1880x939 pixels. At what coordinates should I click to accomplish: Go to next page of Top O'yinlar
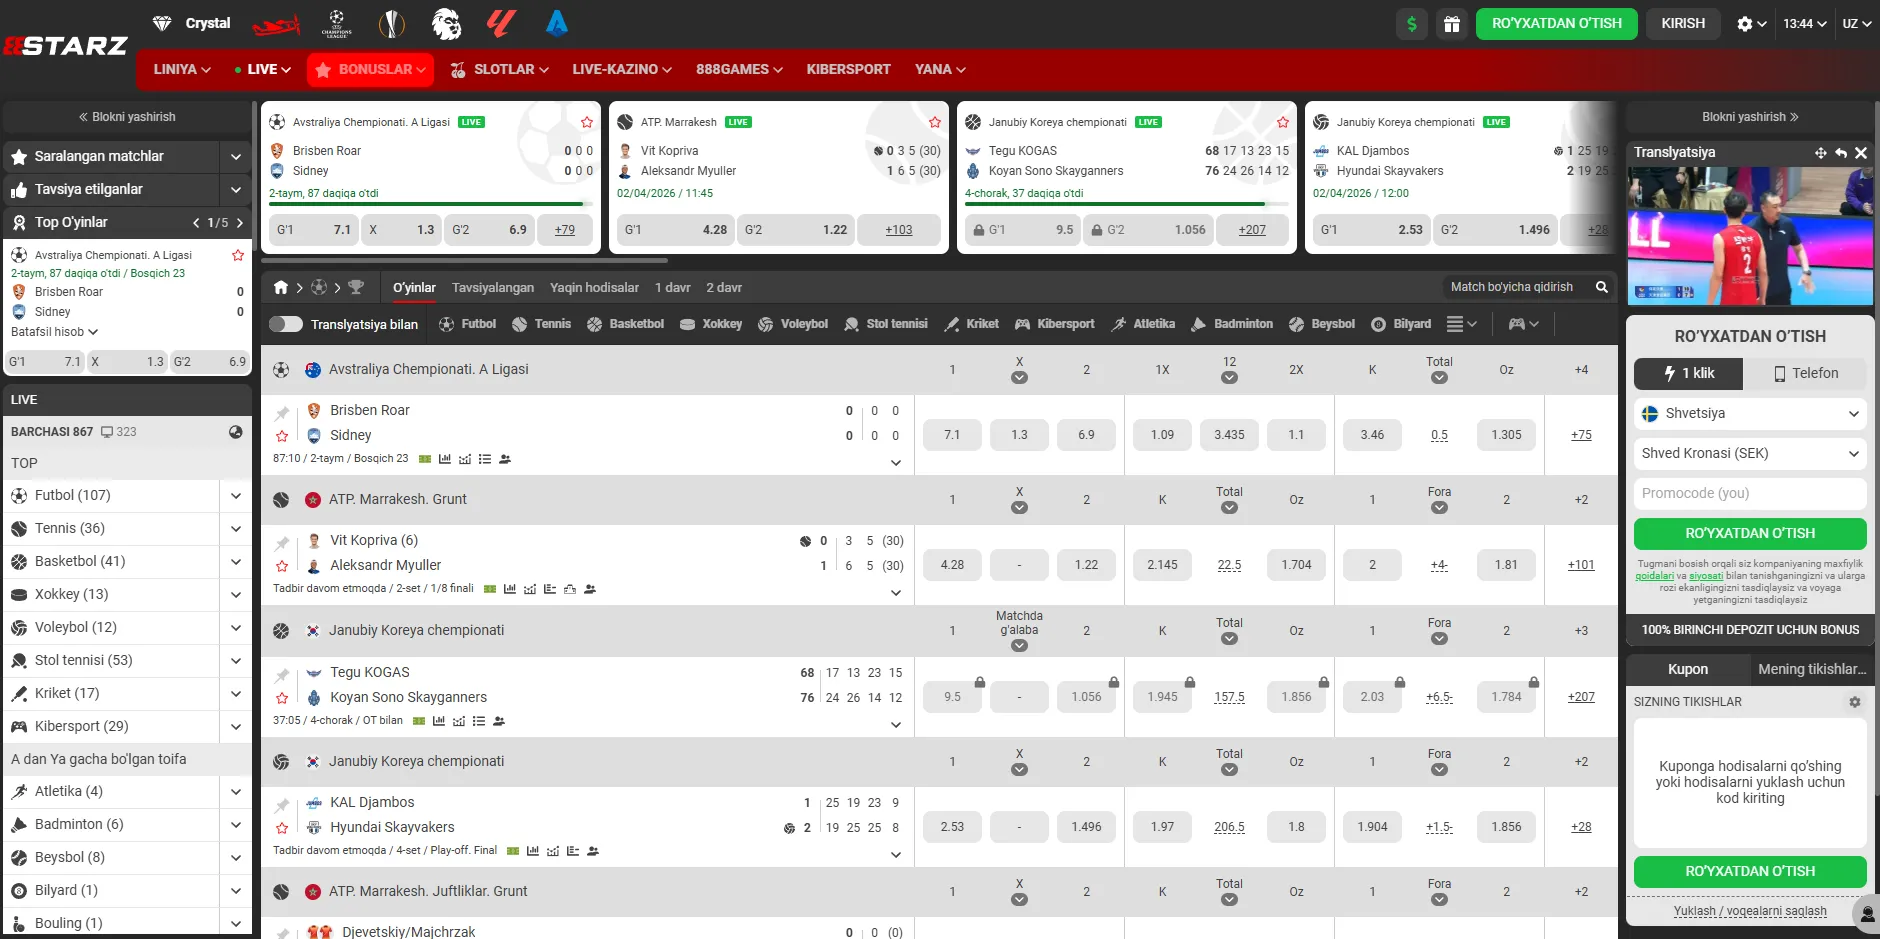point(240,223)
